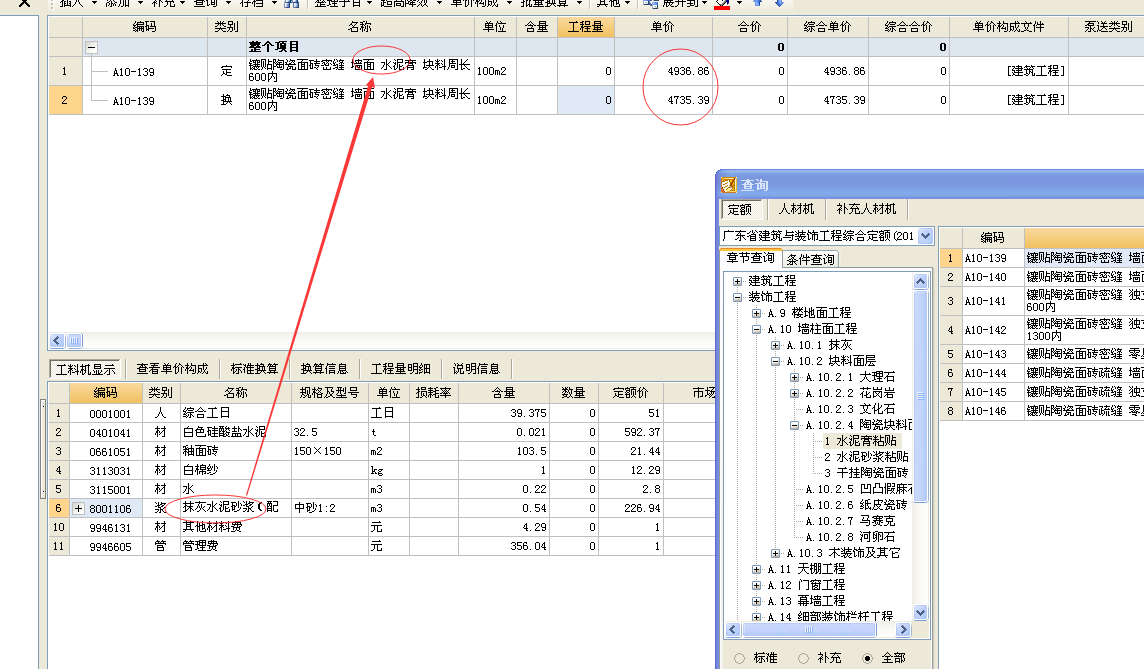The image size is (1144, 669).
Task: Select the 全部 radio button in query window
Action: coord(867,658)
